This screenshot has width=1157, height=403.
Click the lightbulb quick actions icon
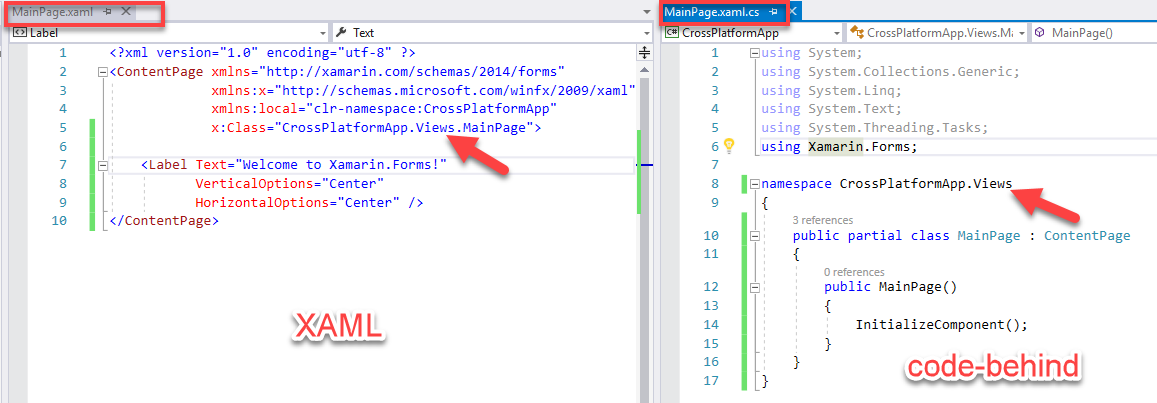coord(729,146)
